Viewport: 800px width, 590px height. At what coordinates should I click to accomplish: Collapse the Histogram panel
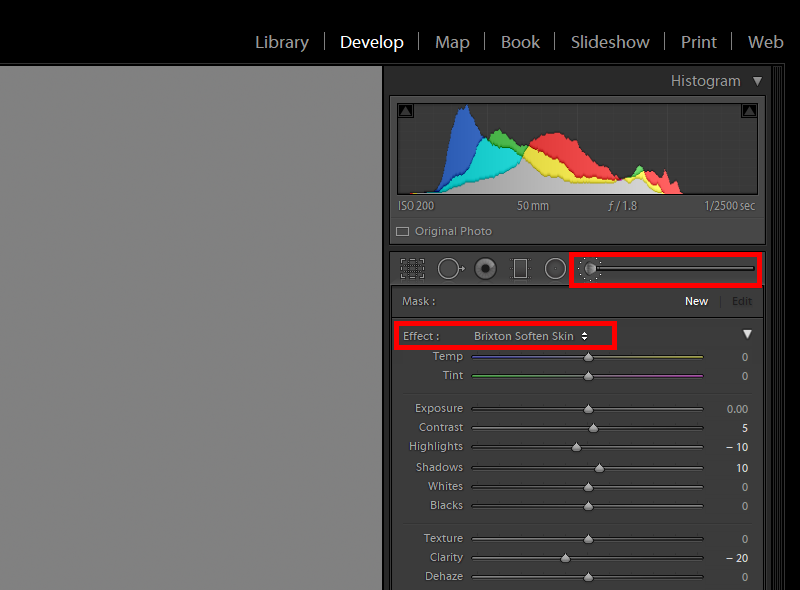click(757, 81)
